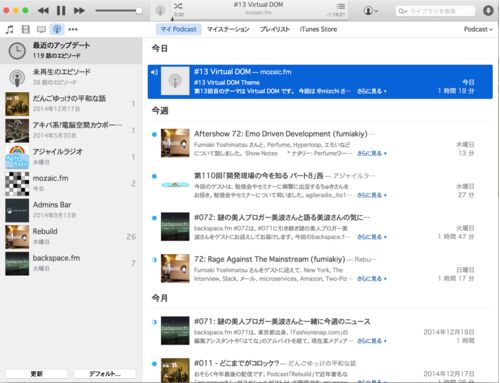Select 最近のアップデート in sidebar
500x383 pixels.
(x=71, y=50)
